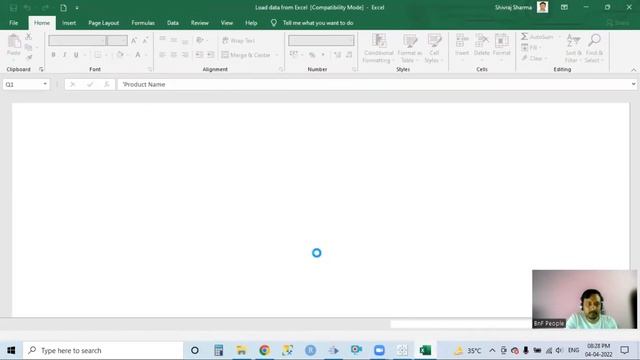Screen dimensions: 640x360
Task: Open the Name Box dropdown arrow
Action: pos(45,84)
